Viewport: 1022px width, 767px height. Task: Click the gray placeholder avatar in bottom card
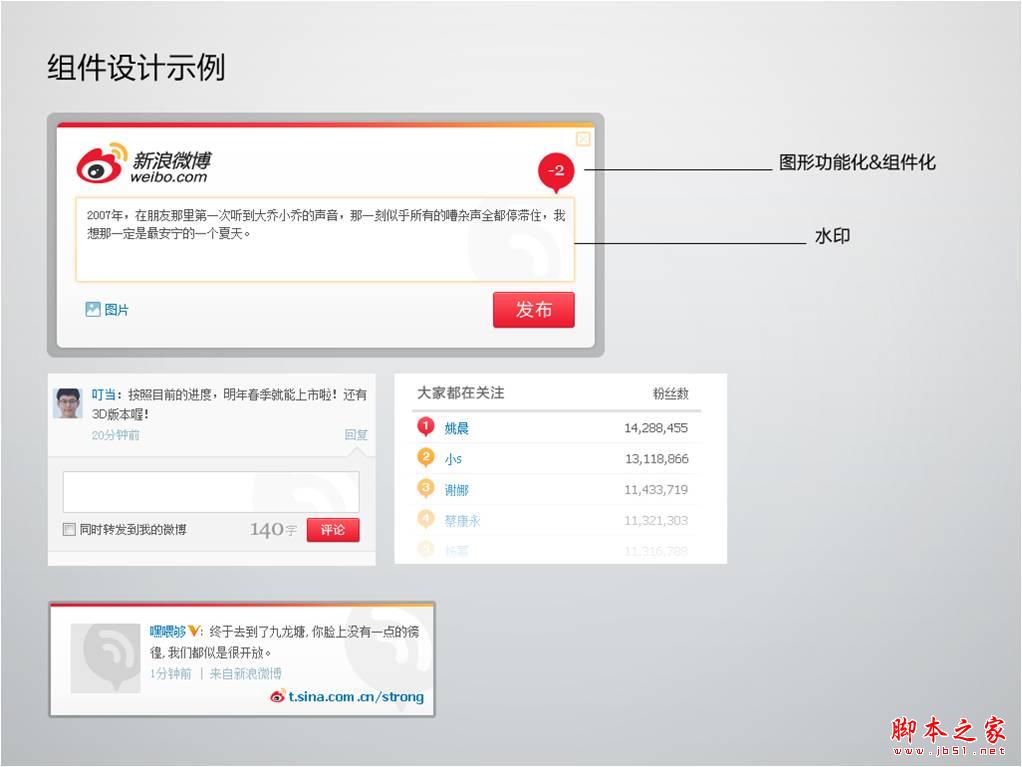[x=105, y=658]
